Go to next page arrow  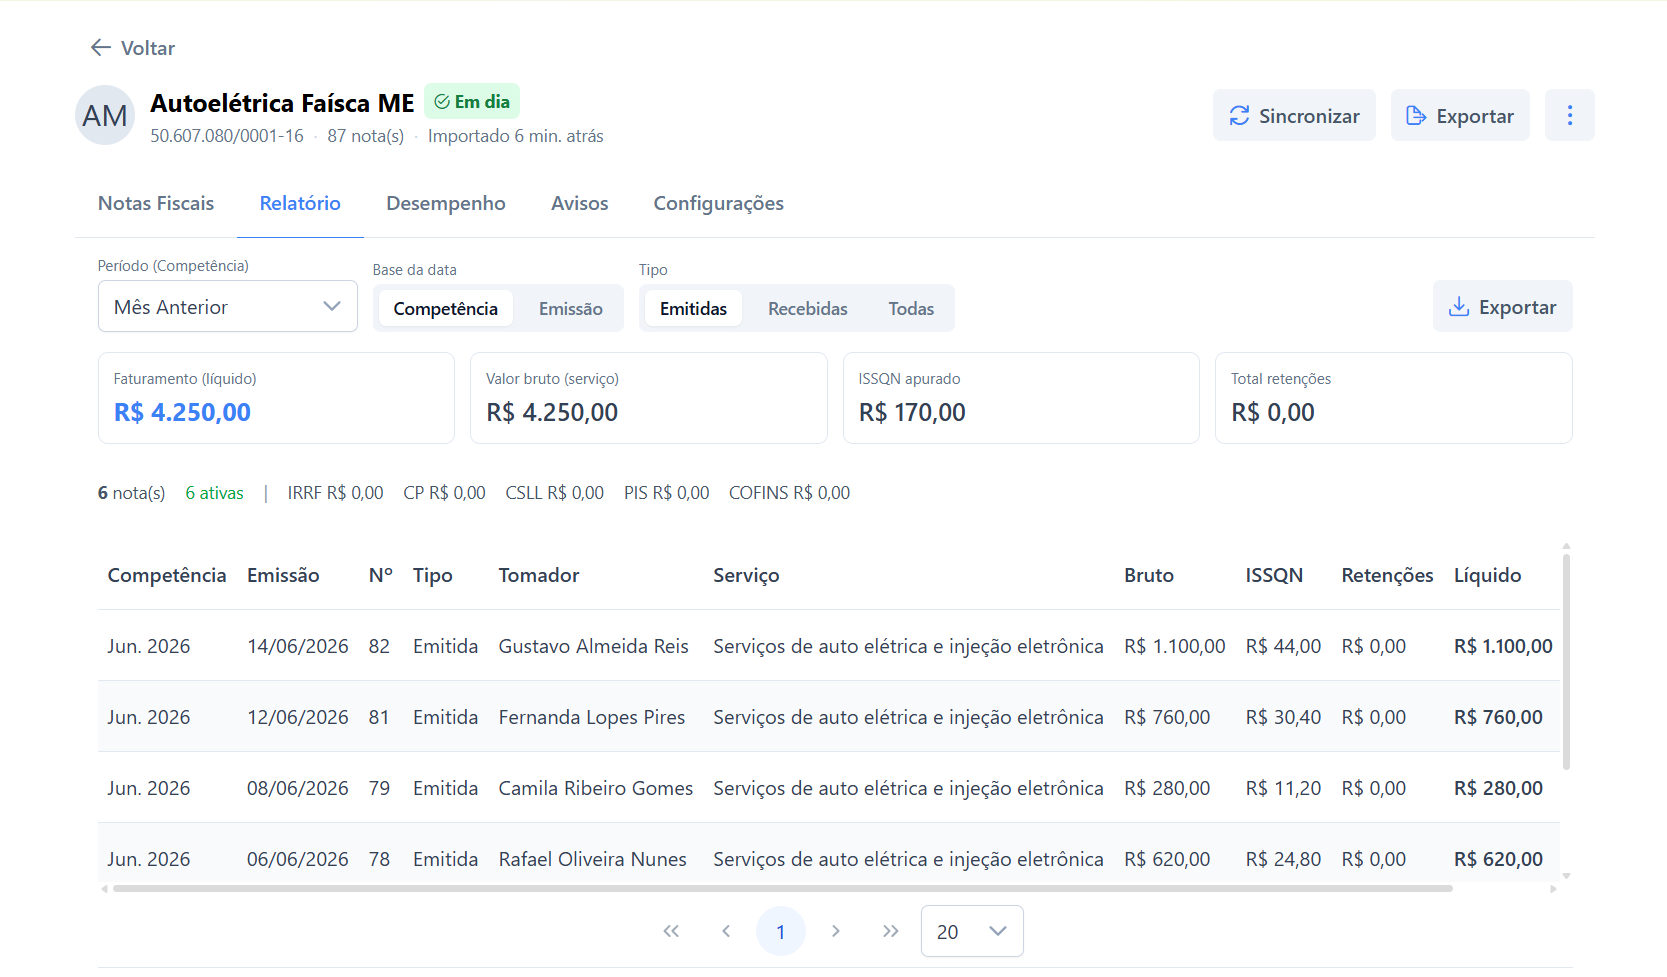(x=836, y=931)
